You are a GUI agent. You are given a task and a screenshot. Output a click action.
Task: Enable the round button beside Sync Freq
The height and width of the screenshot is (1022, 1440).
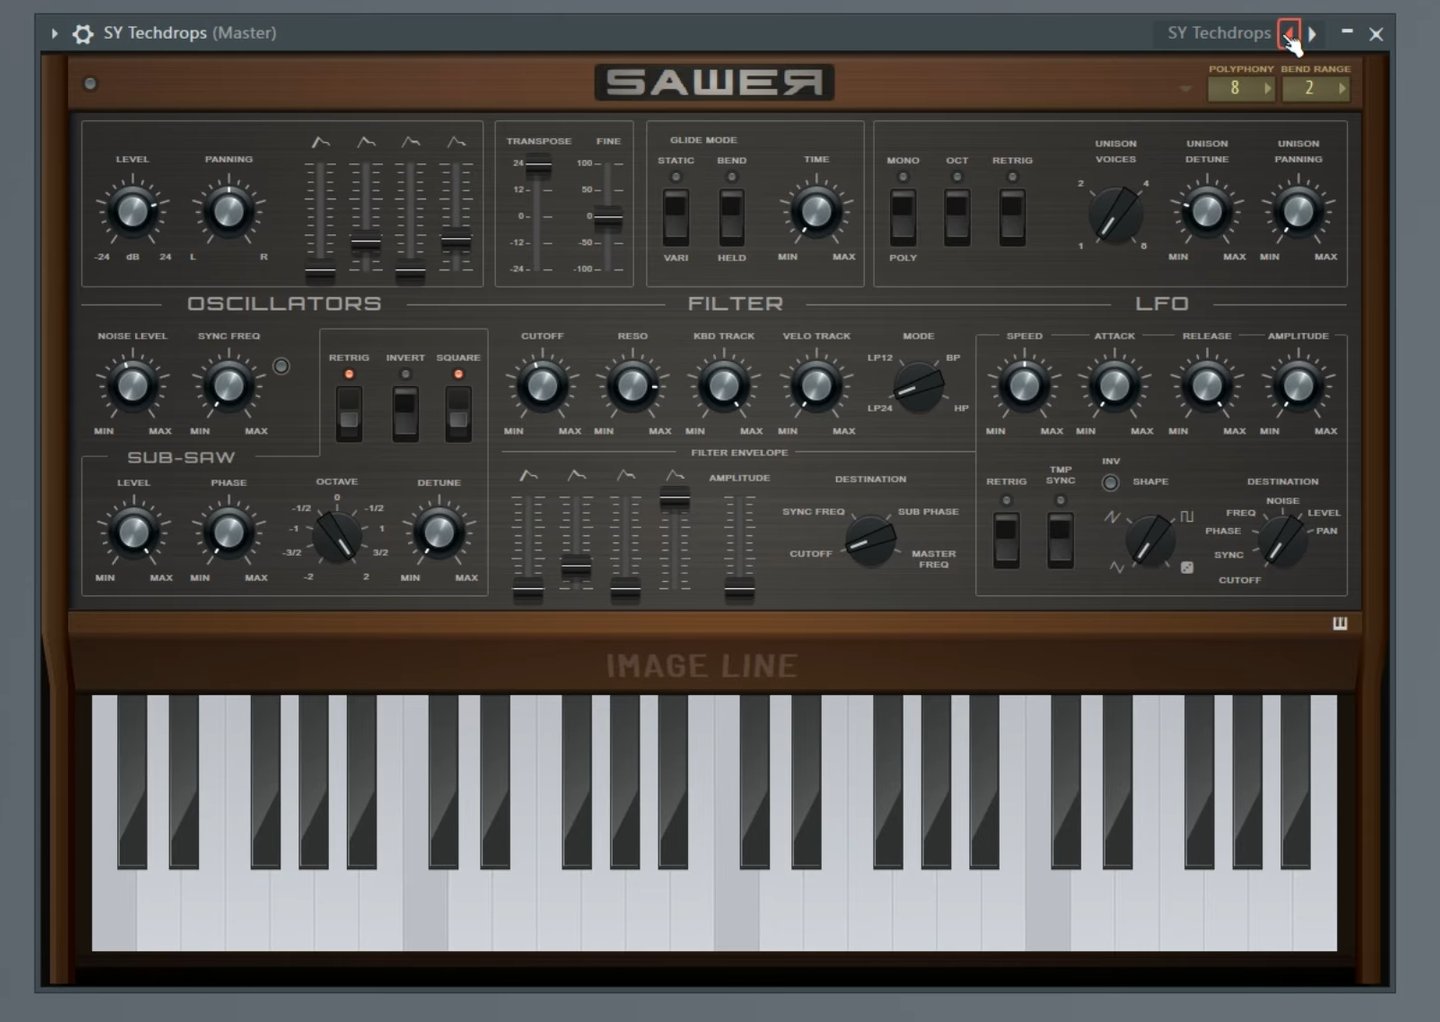click(x=281, y=366)
